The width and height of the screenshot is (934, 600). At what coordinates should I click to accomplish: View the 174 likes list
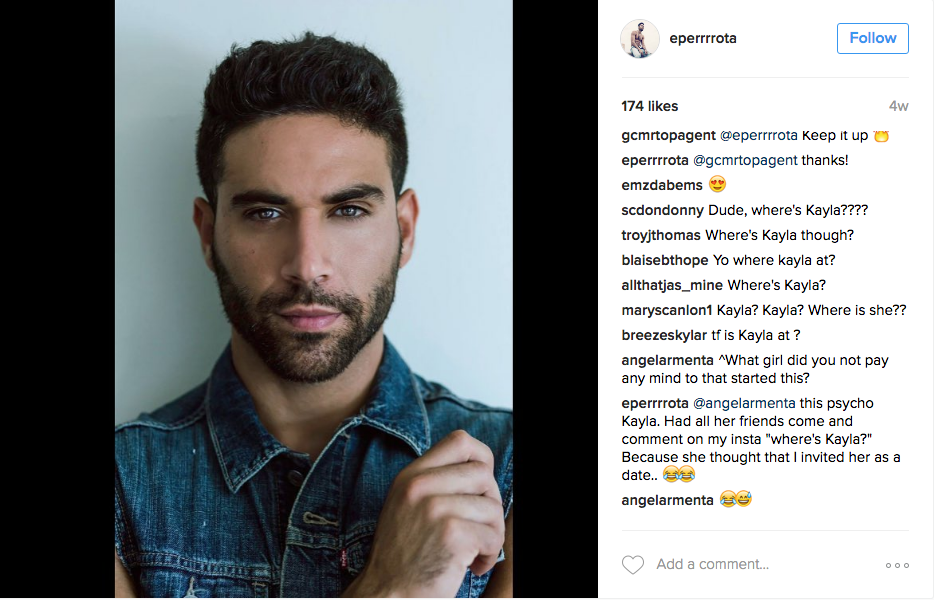pyautogui.click(x=649, y=106)
